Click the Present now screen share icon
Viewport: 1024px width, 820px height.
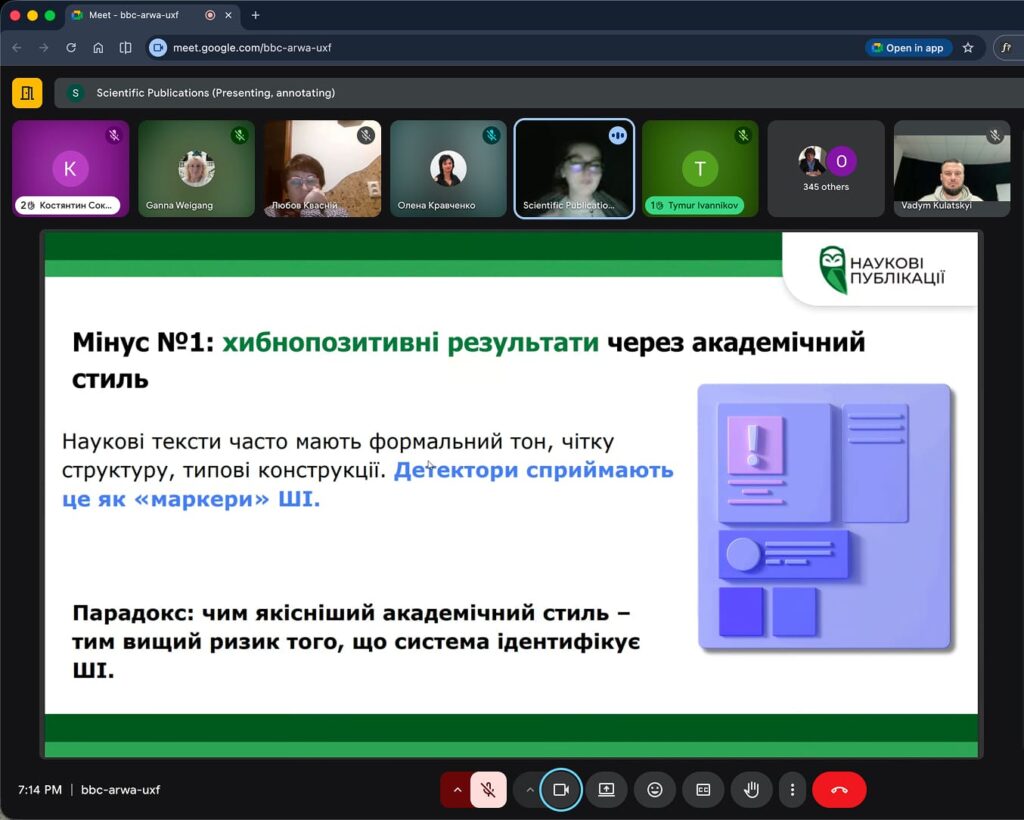[x=606, y=789]
